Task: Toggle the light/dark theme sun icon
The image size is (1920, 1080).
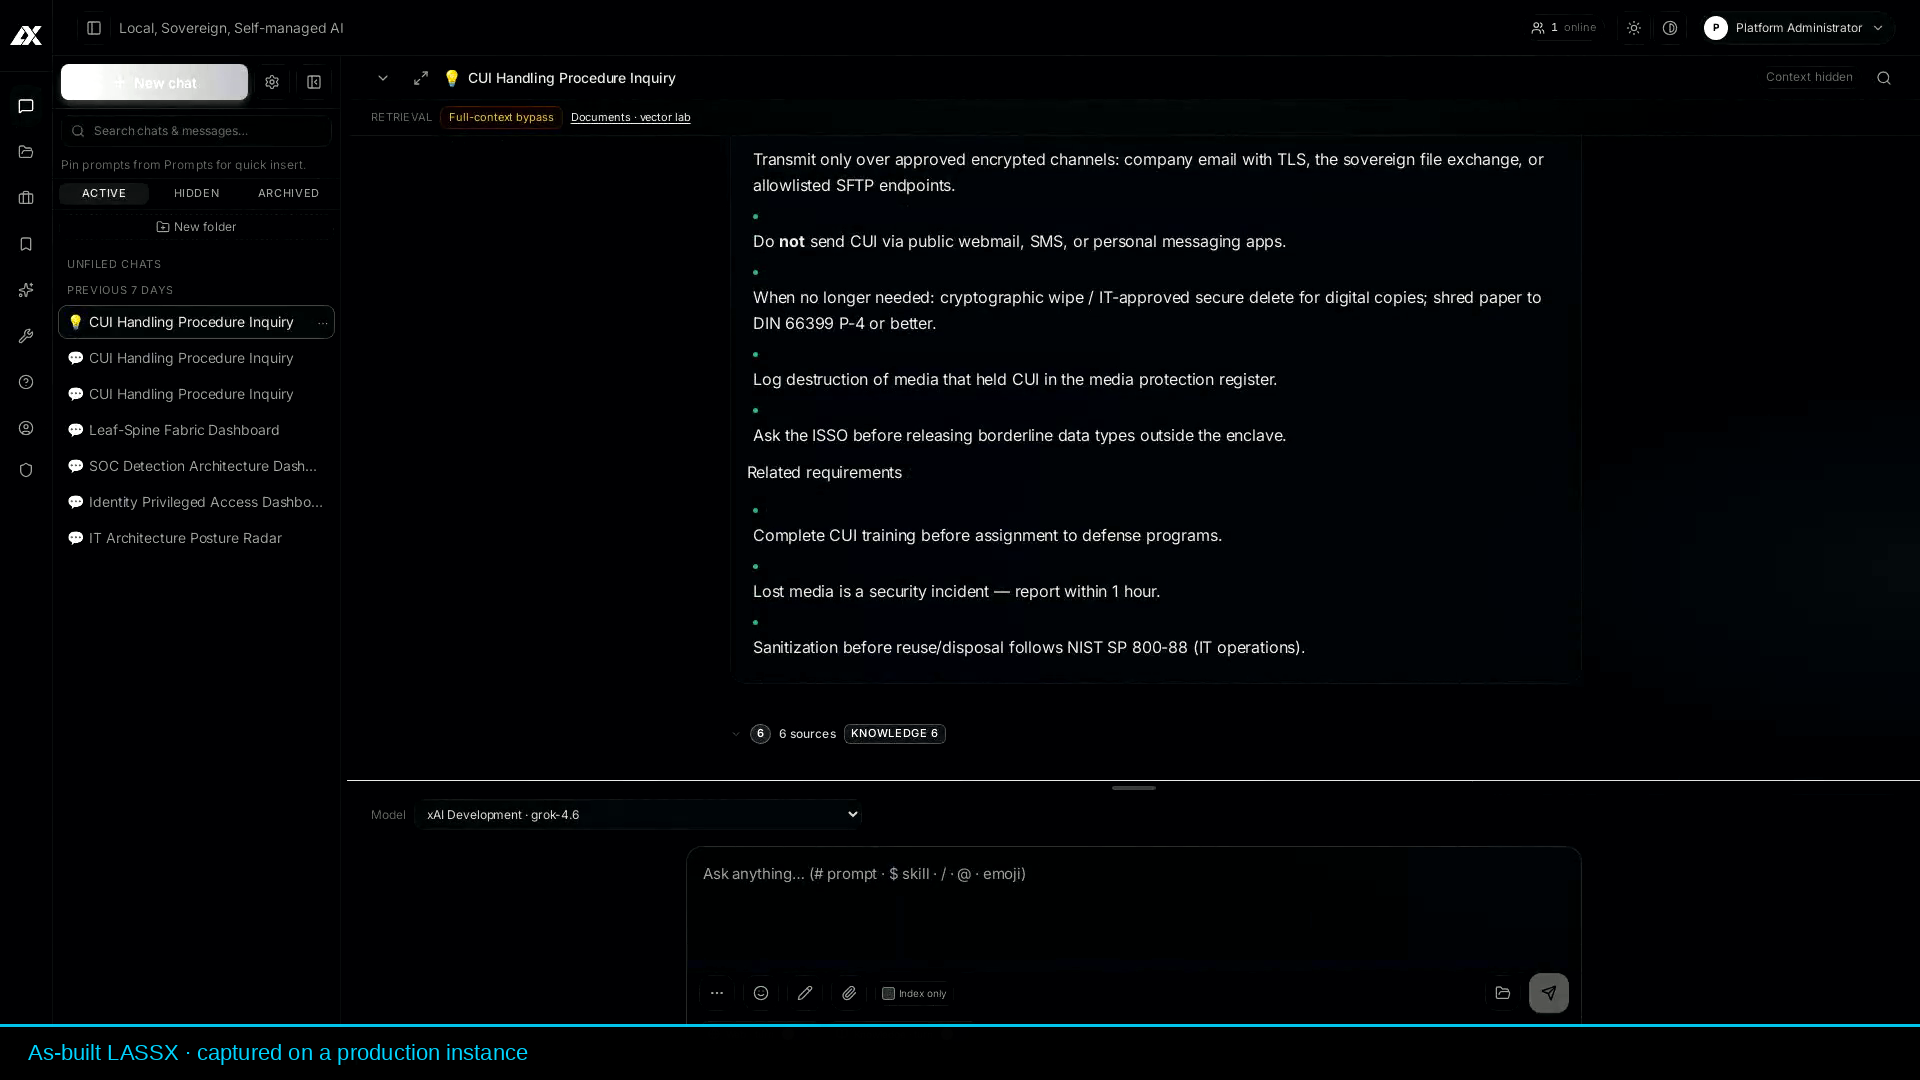Action: pos(1634,28)
